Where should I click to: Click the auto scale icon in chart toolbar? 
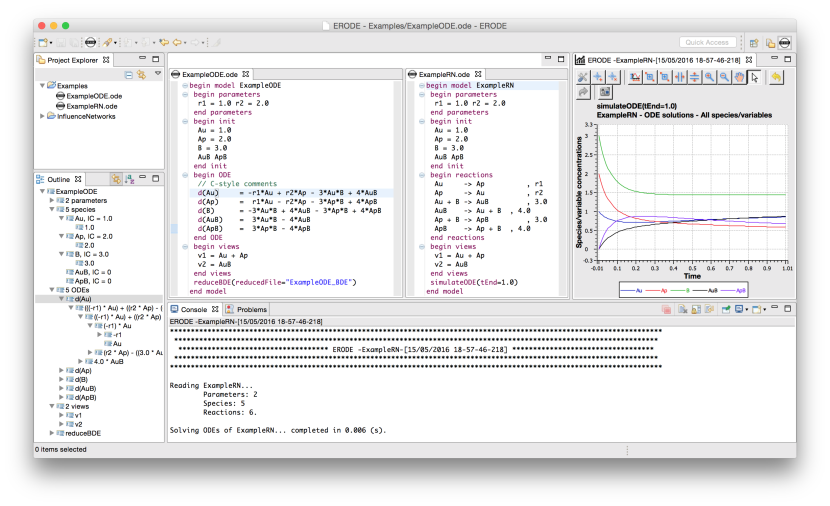coord(635,77)
